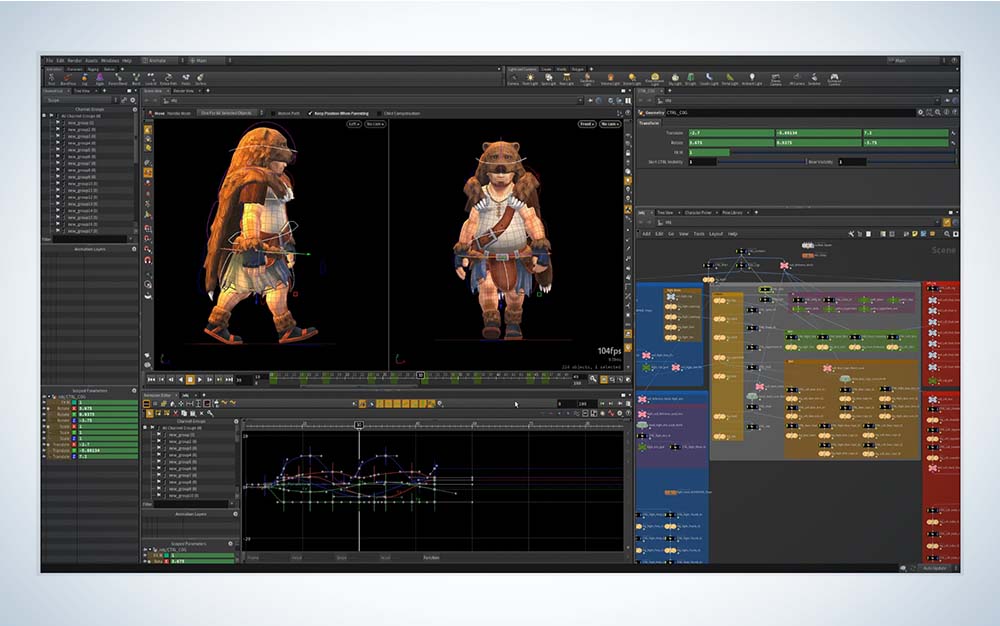Open the Render menu

[x=72, y=59]
